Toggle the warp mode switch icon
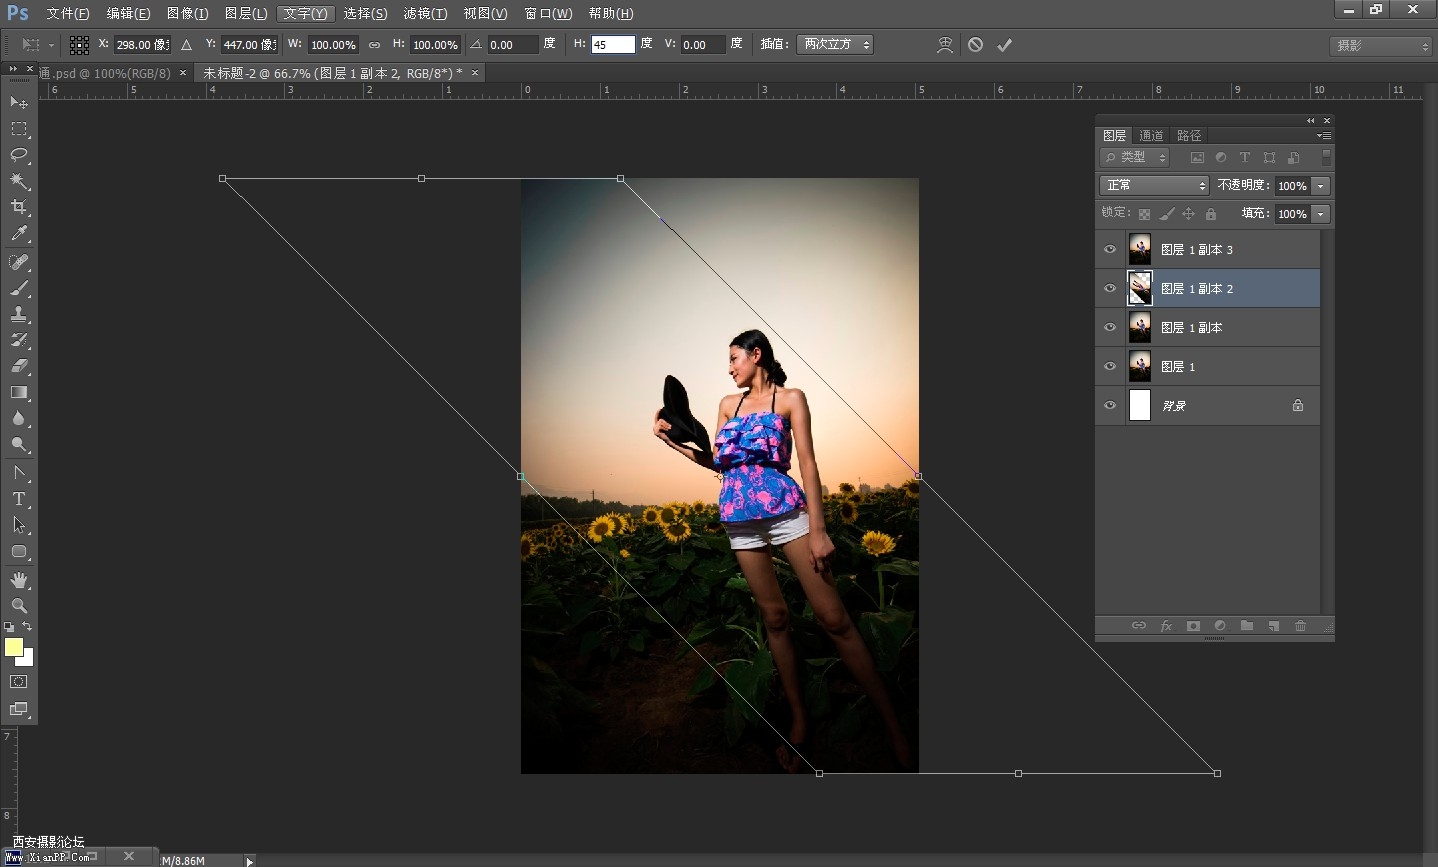Screen dimensions: 1438x867 point(944,45)
